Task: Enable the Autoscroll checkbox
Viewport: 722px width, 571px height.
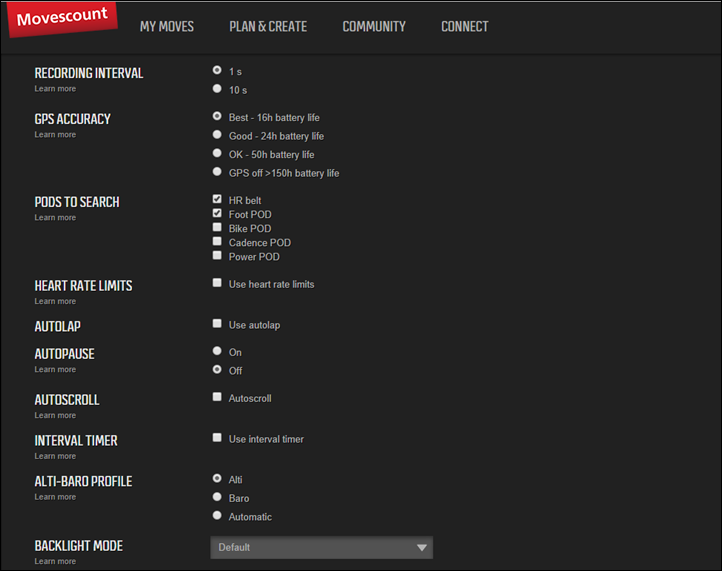Action: click(x=217, y=397)
